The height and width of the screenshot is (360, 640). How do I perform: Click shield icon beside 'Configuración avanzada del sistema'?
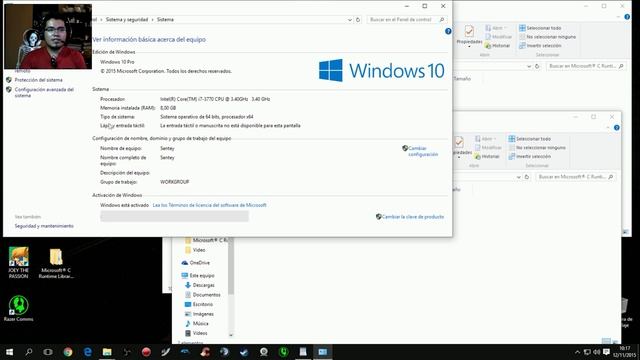pyautogui.click(x=9, y=89)
